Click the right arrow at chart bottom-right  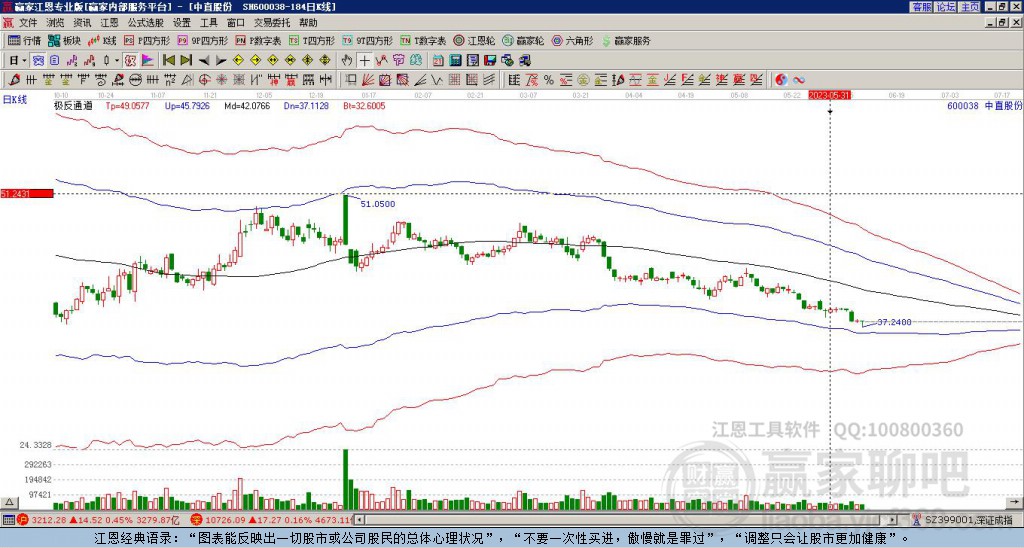point(1015,502)
